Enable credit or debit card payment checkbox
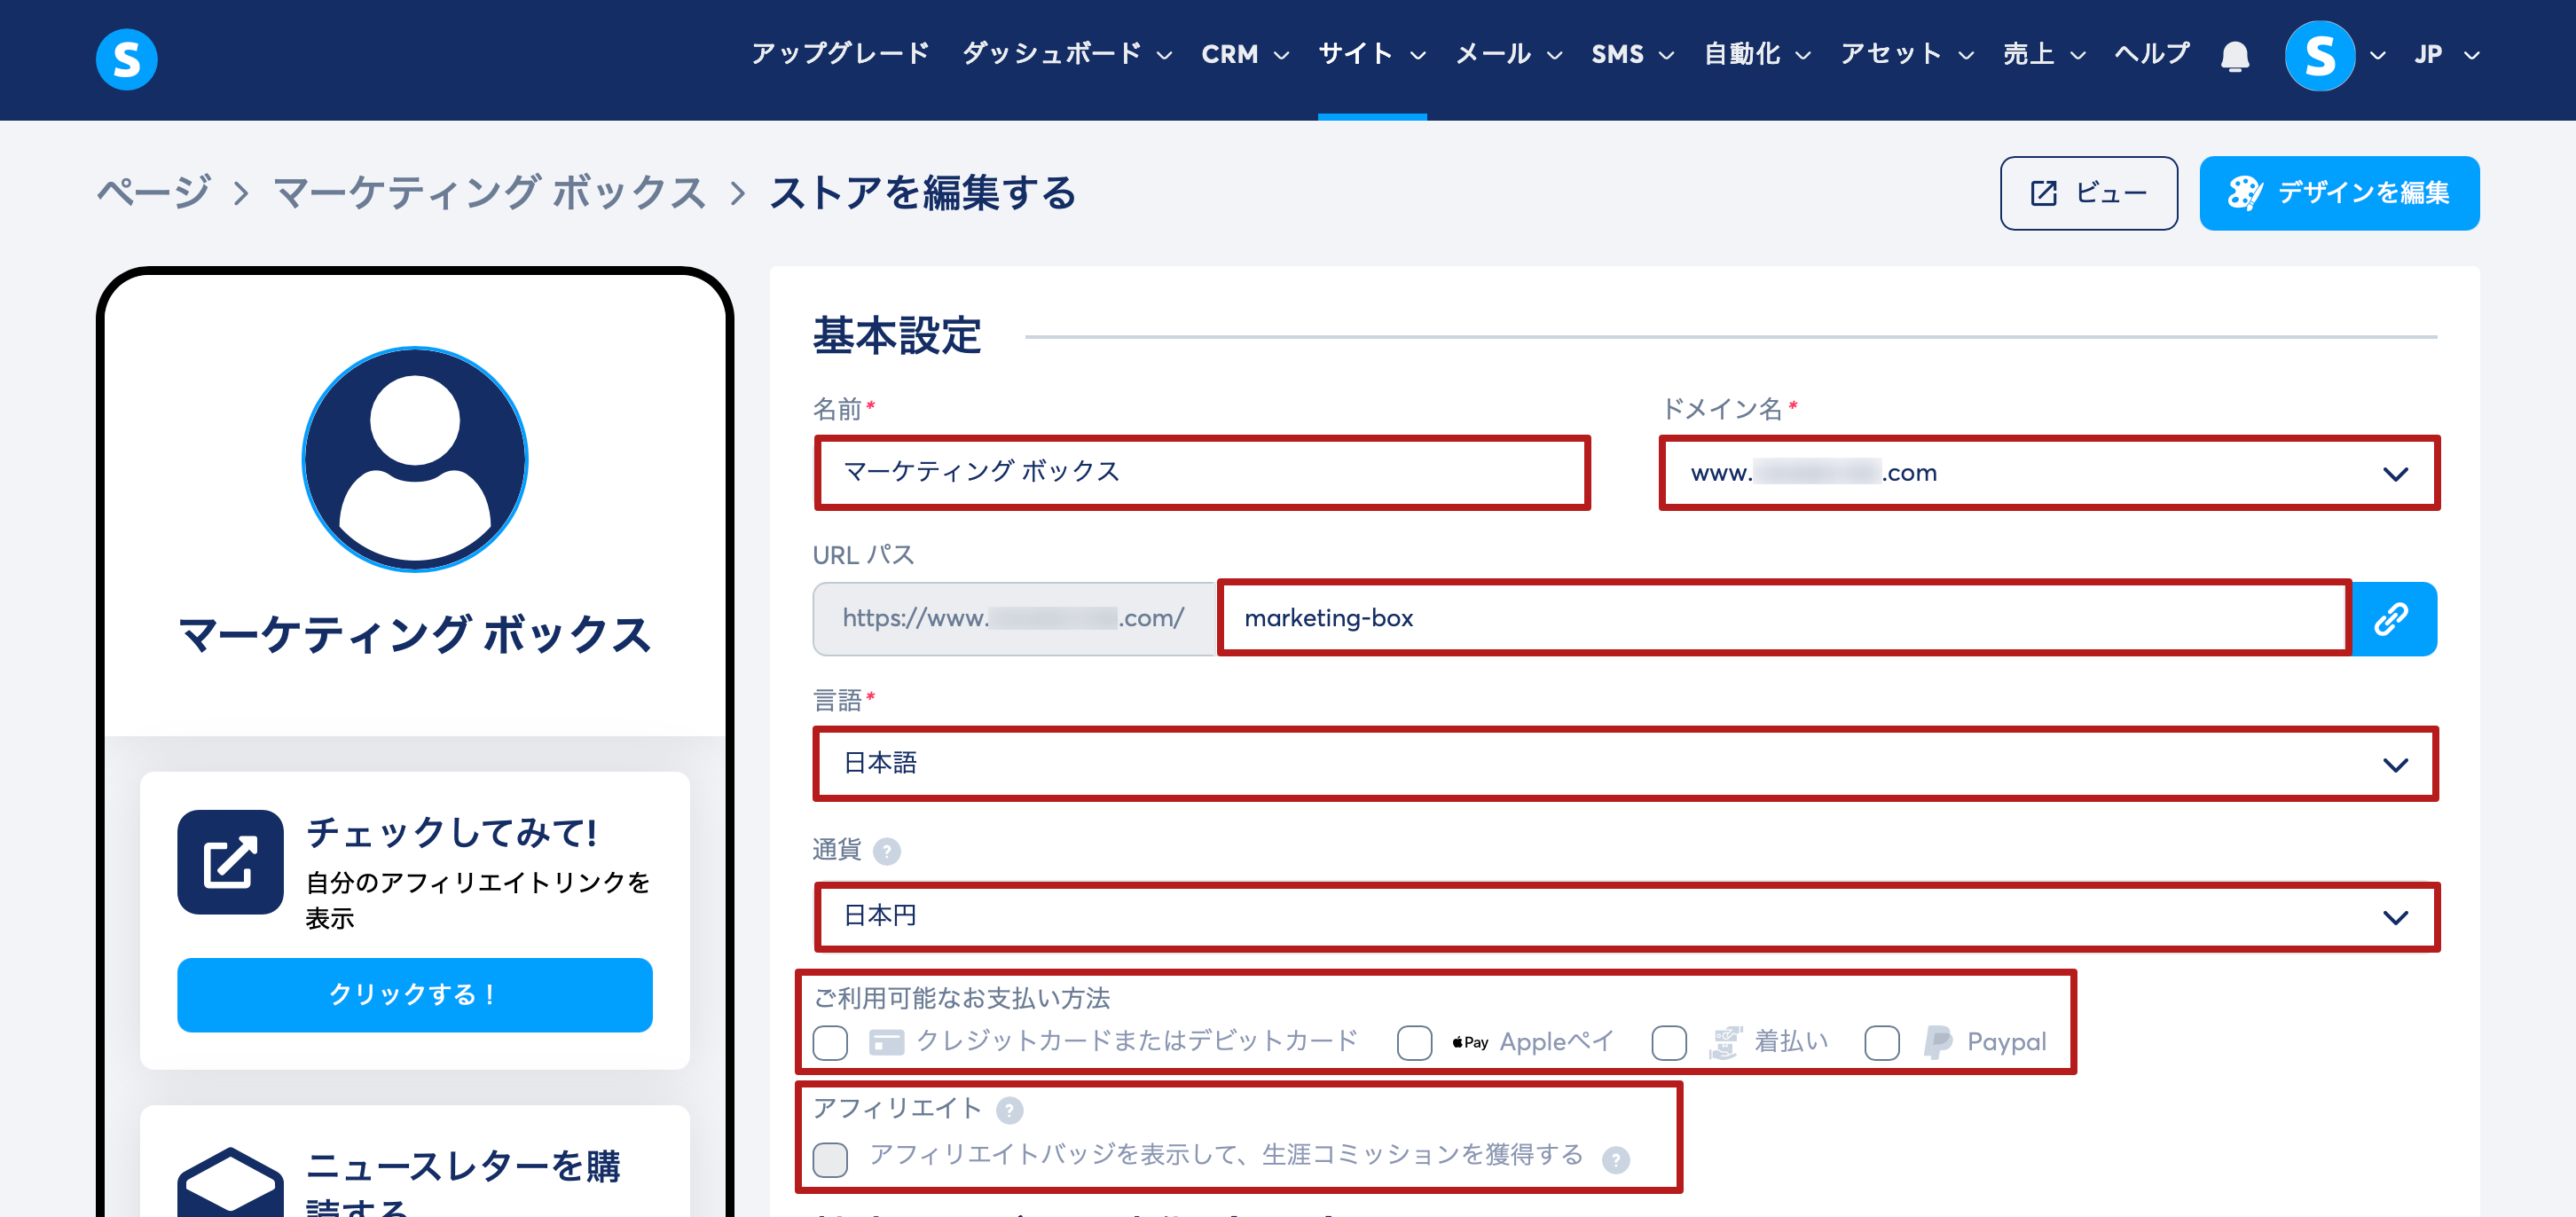 click(830, 1043)
